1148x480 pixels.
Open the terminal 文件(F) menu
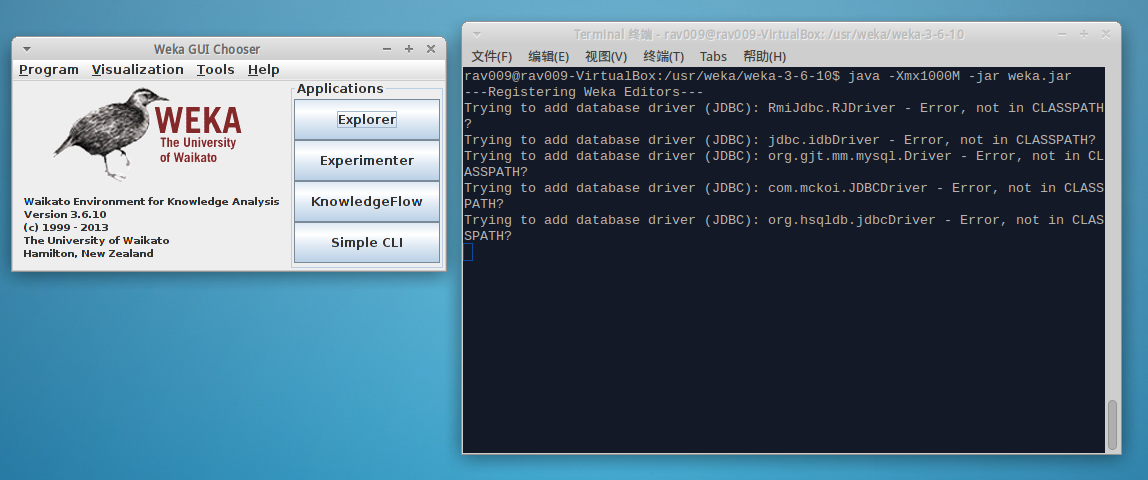[491, 56]
